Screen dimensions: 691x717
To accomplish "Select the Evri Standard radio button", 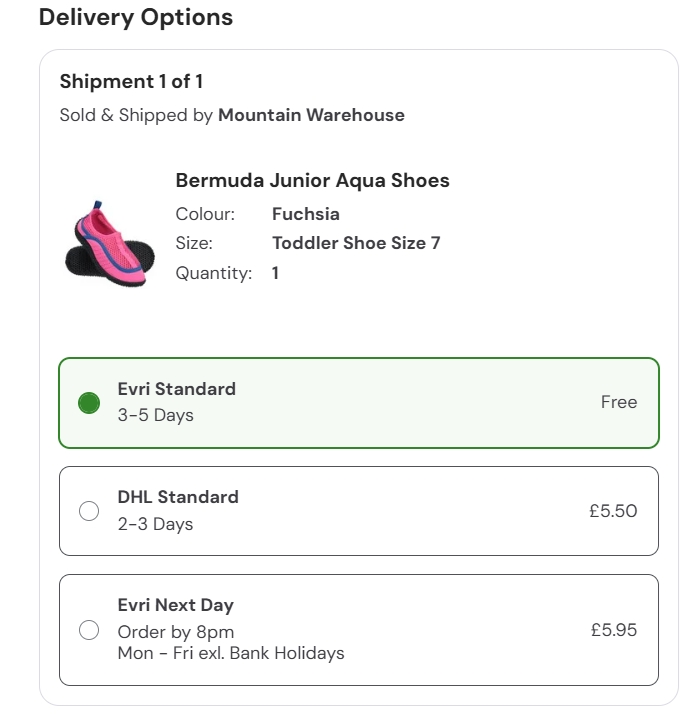I will (89, 403).
